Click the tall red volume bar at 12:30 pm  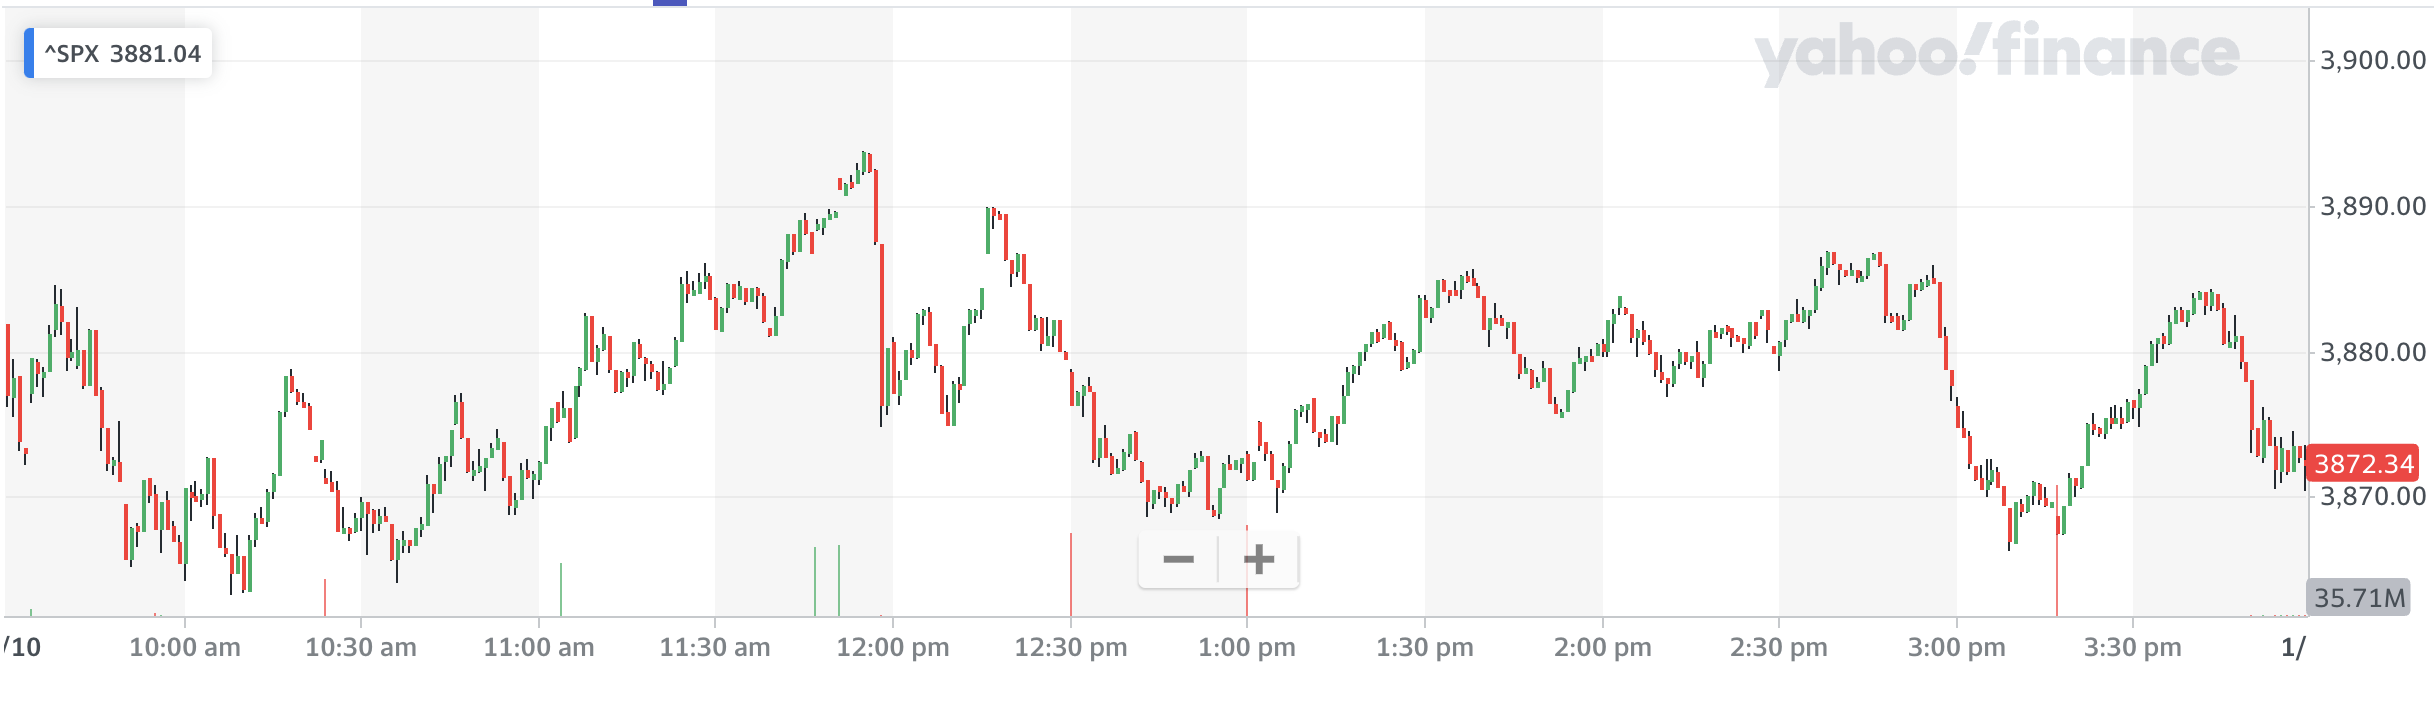click(x=1071, y=576)
